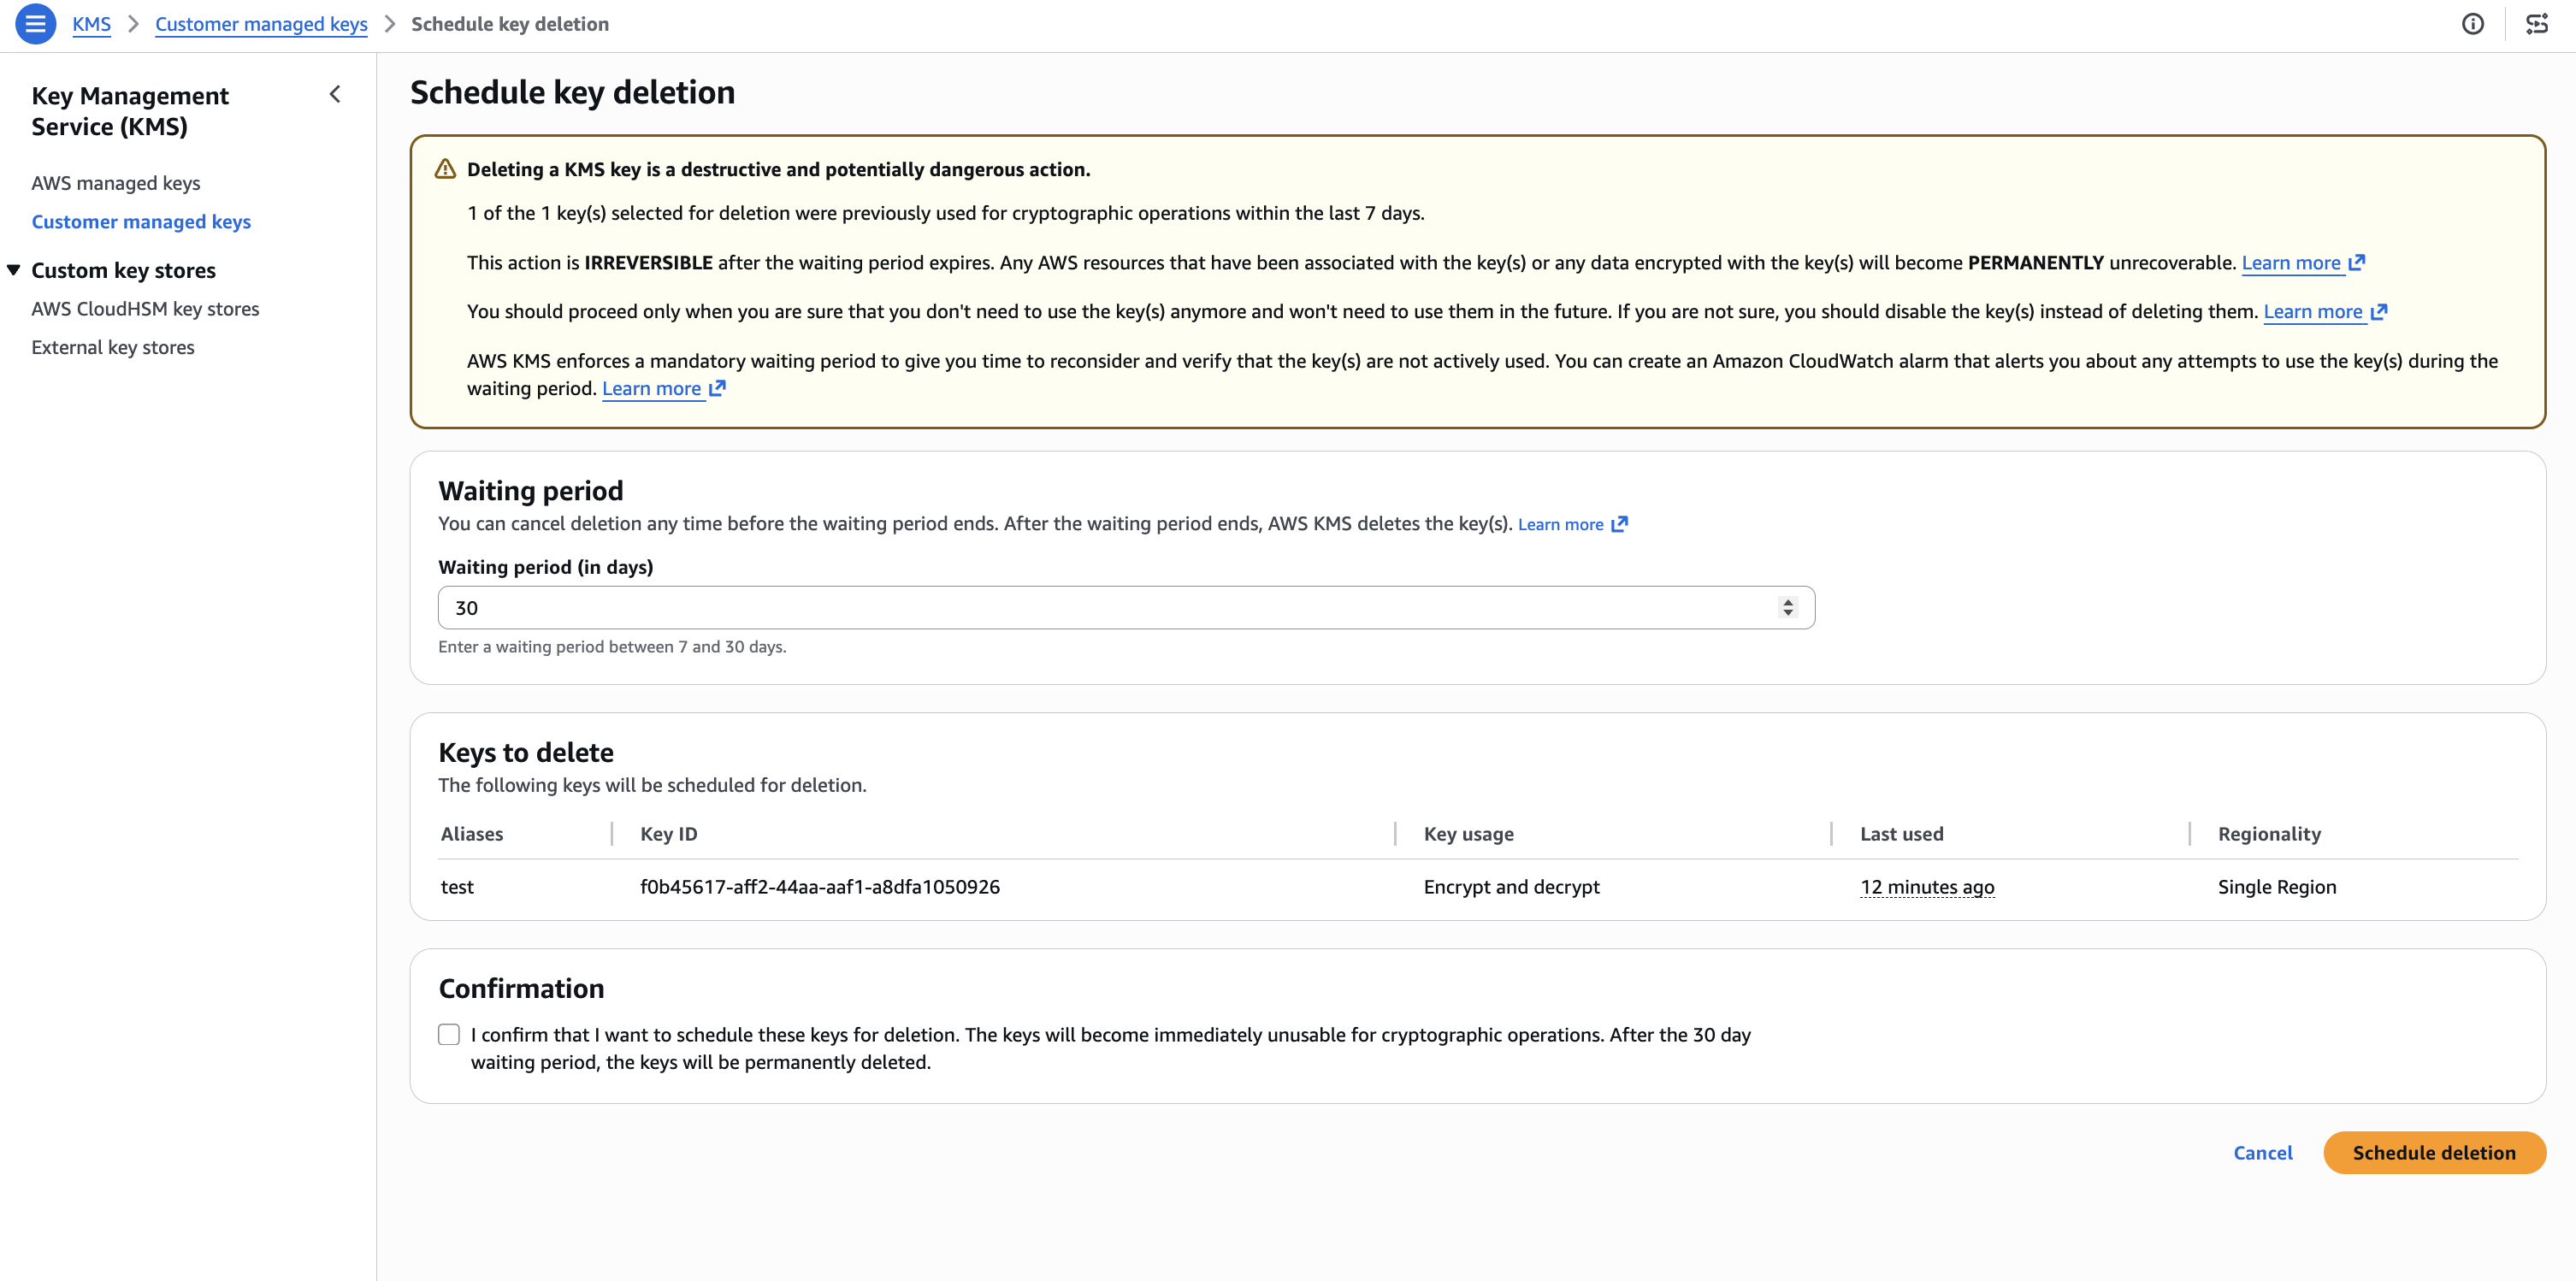Click the Aliases column header
Screen dimensions: 2576x1281
pos(472,834)
